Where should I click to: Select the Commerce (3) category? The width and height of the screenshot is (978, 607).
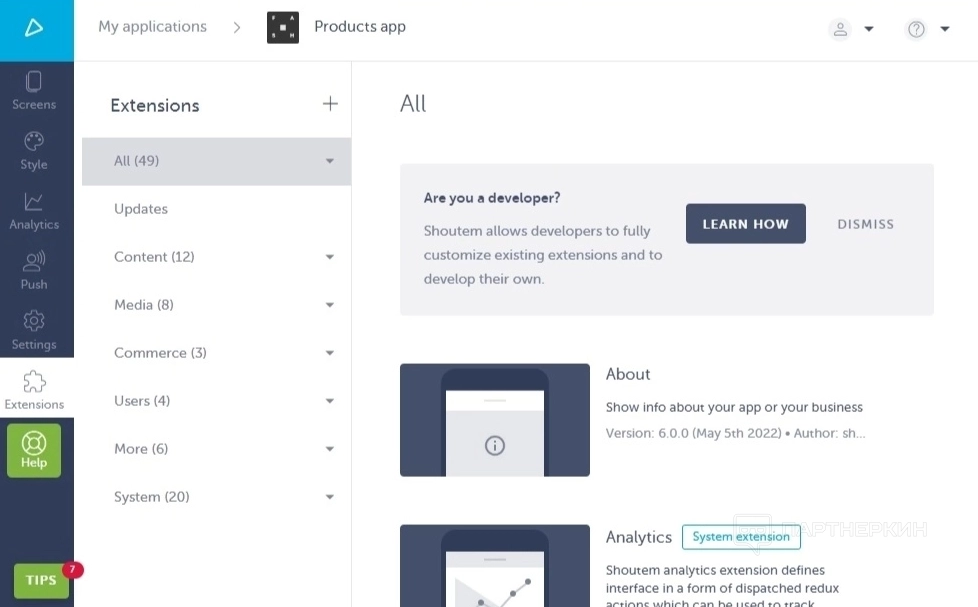(x=160, y=353)
